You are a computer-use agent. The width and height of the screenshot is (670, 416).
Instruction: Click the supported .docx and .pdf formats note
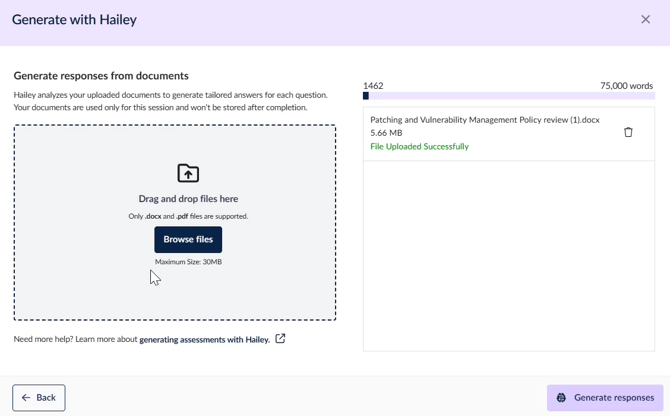[x=188, y=216]
